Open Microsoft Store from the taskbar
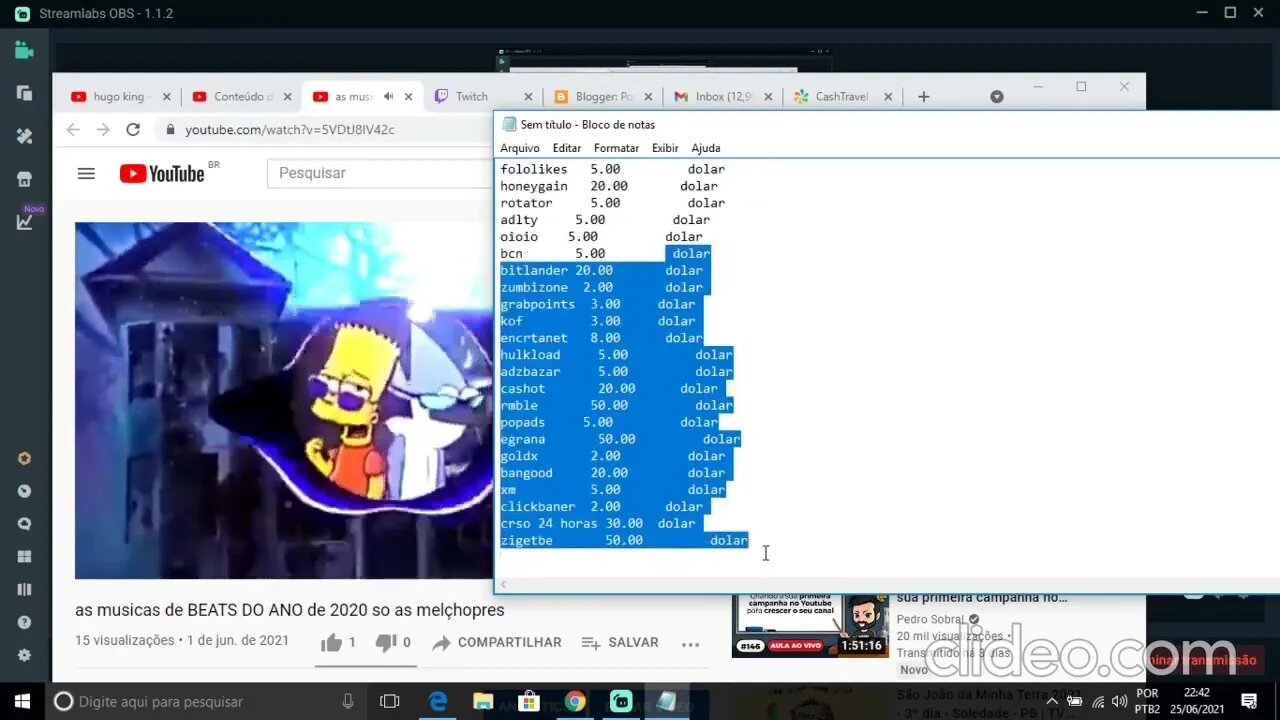This screenshot has width=1280, height=720. (529, 701)
